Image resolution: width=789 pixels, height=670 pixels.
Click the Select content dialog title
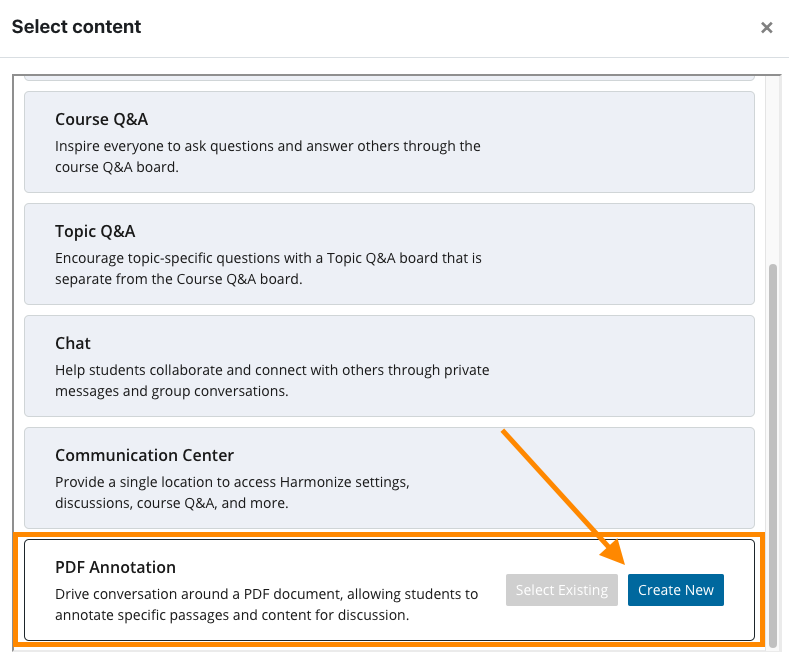77,27
